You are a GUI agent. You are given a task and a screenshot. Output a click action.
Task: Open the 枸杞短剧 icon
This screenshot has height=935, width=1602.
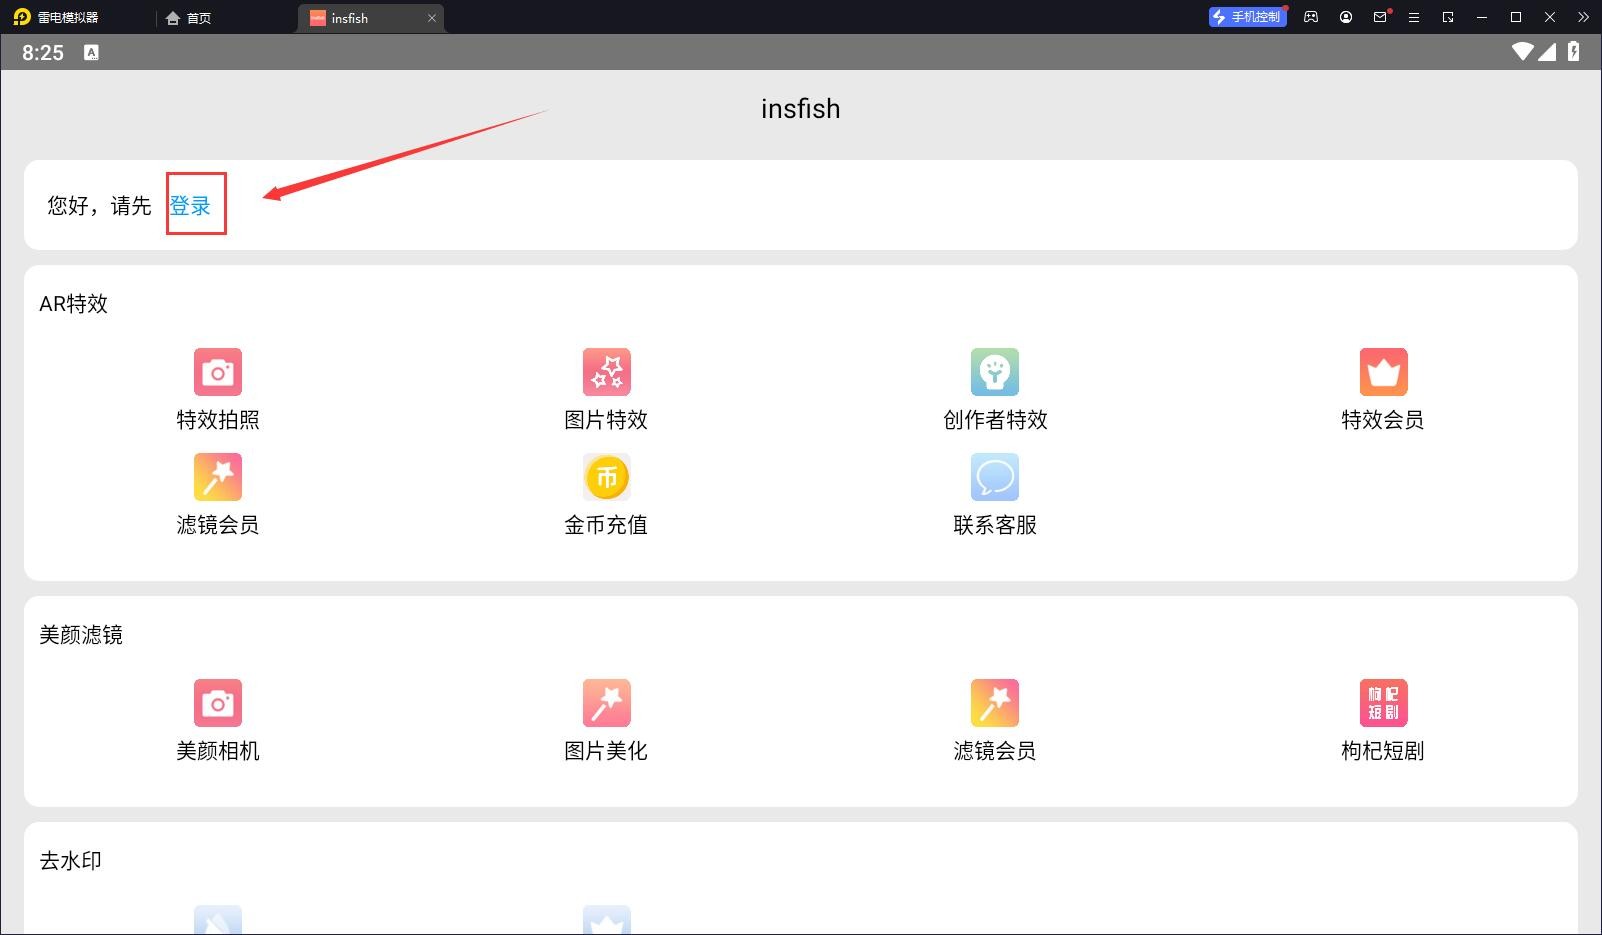point(1383,704)
